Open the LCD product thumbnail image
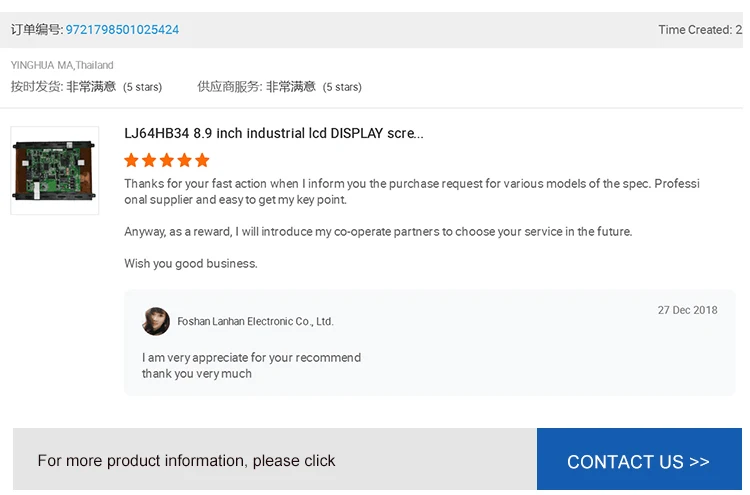The image size is (750, 495). click(x=54, y=170)
